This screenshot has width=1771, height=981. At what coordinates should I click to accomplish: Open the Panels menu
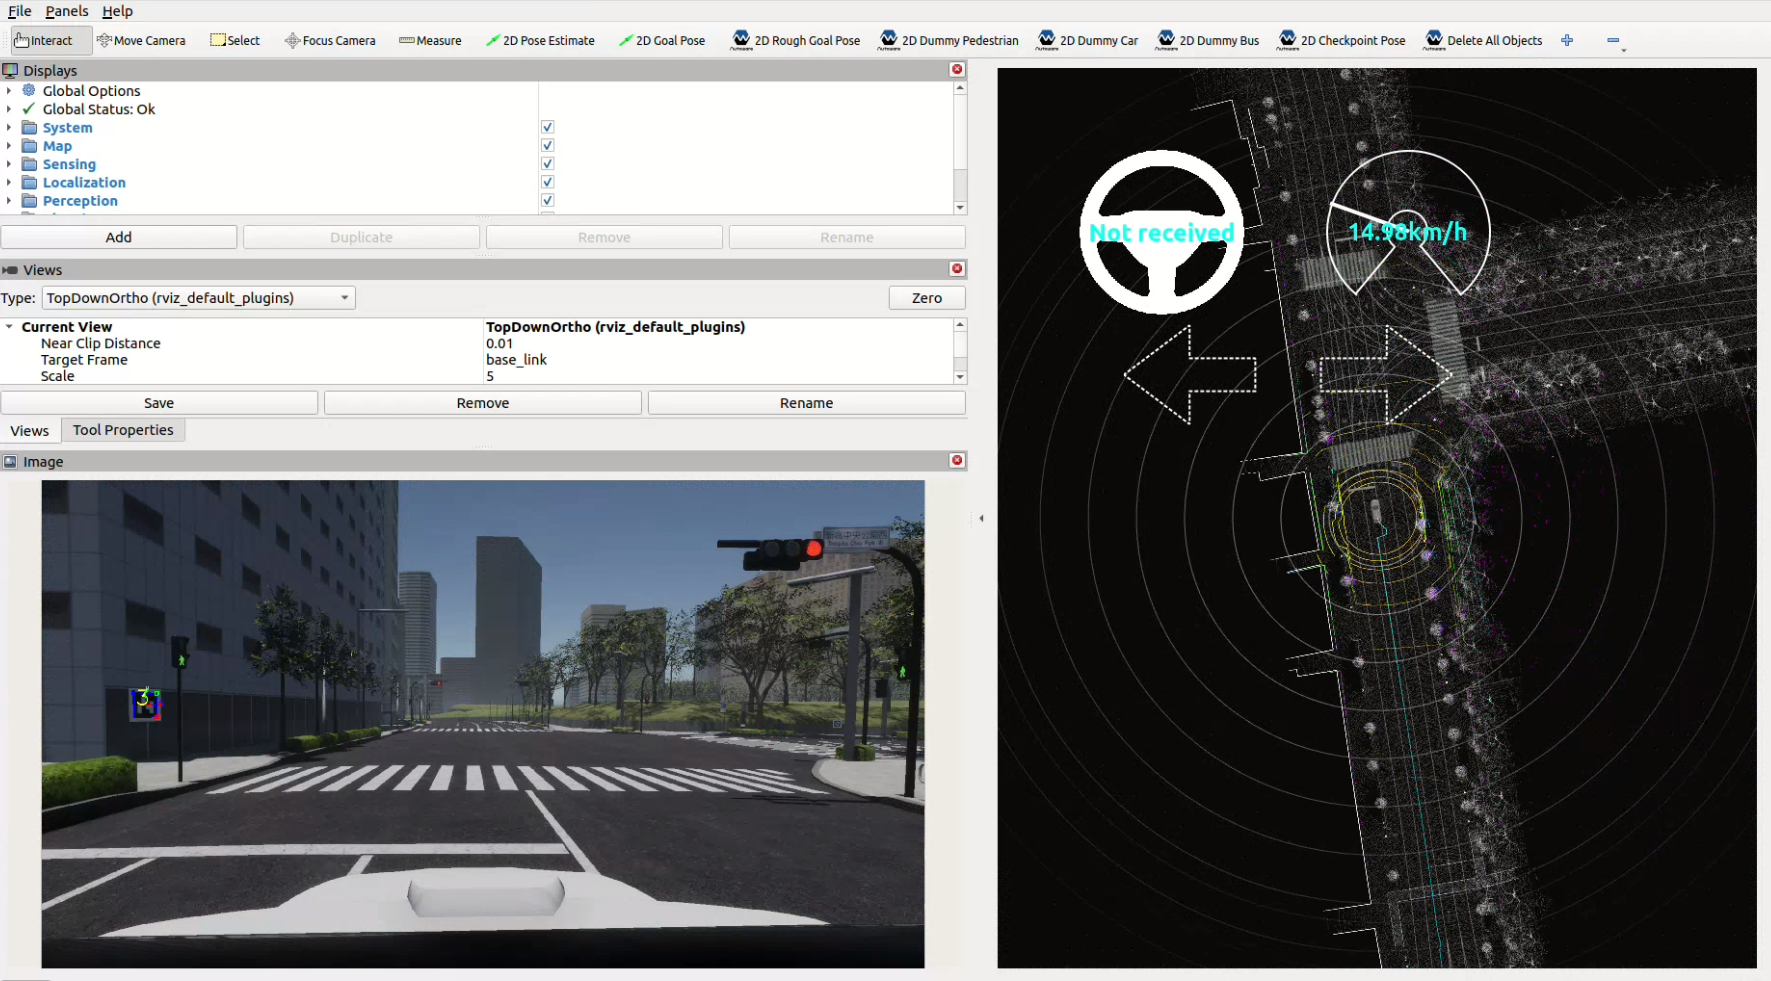(x=66, y=11)
